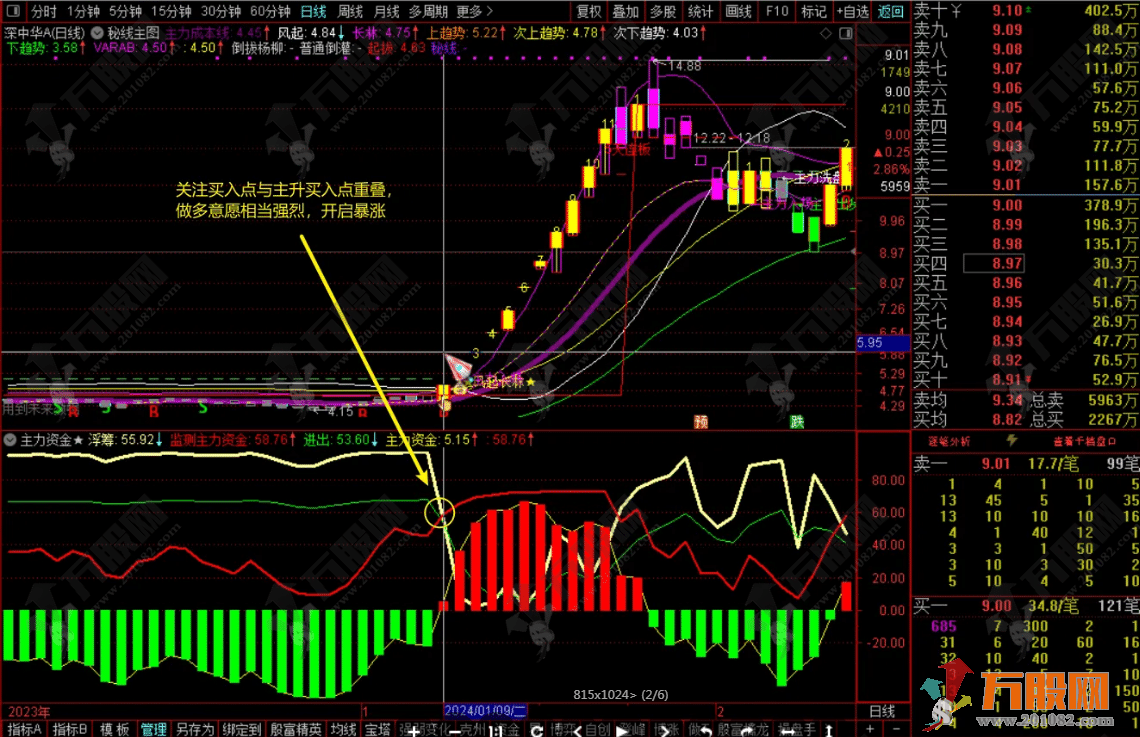Click the rotate-left undo arrow icon
Viewport: 1140px width, 737px height.
705,730
